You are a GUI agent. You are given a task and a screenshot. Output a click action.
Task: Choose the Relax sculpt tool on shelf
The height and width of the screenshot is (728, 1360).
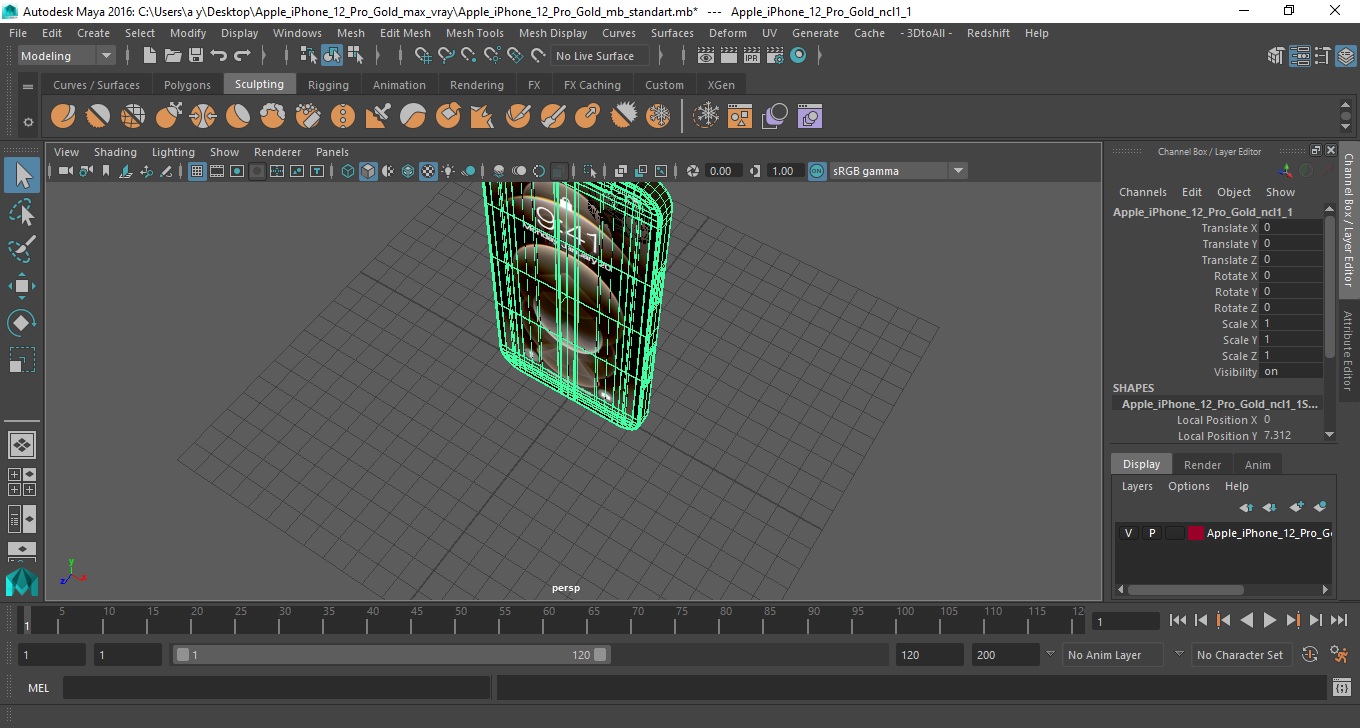click(133, 117)
